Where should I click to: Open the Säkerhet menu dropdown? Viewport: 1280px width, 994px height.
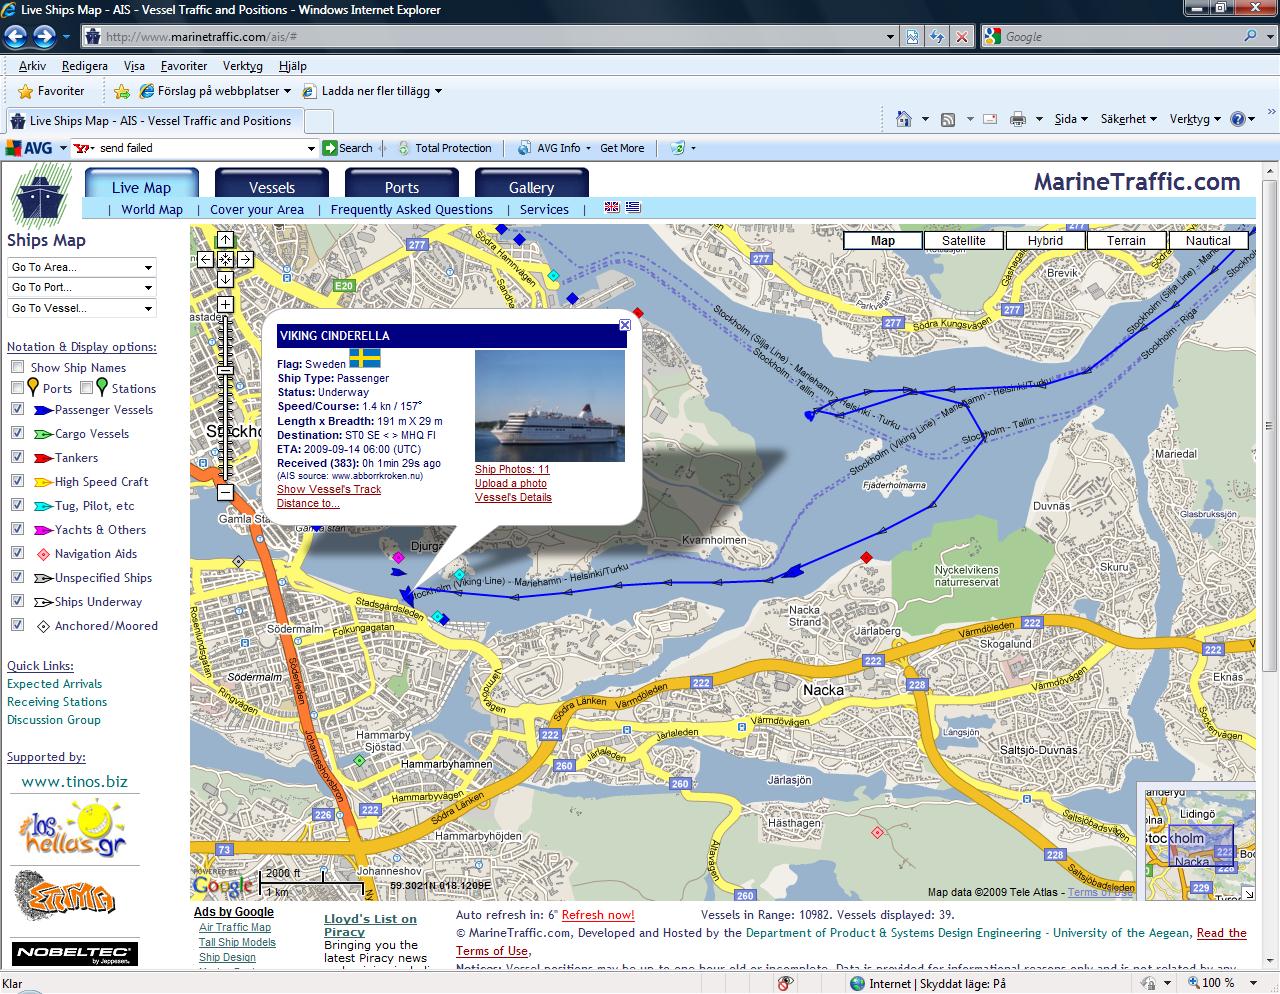[x=1128, y=119]
